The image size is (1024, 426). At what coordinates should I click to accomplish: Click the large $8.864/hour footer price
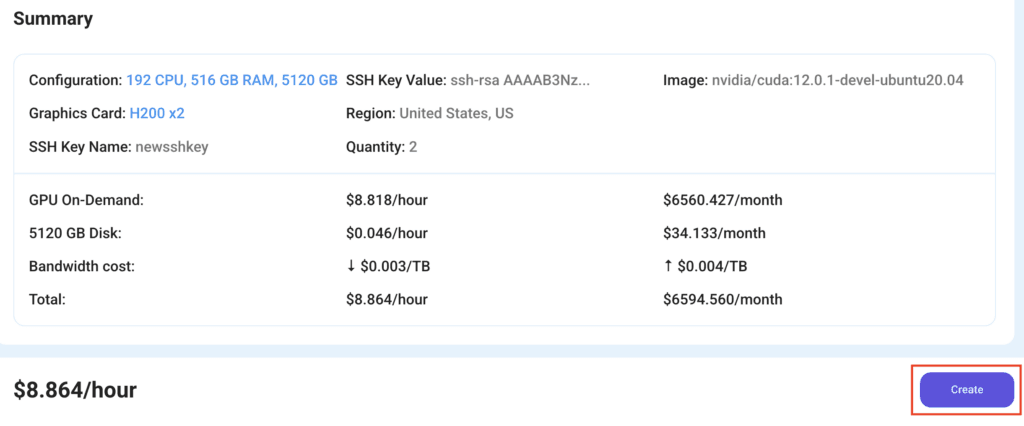(x=75, y=390)
